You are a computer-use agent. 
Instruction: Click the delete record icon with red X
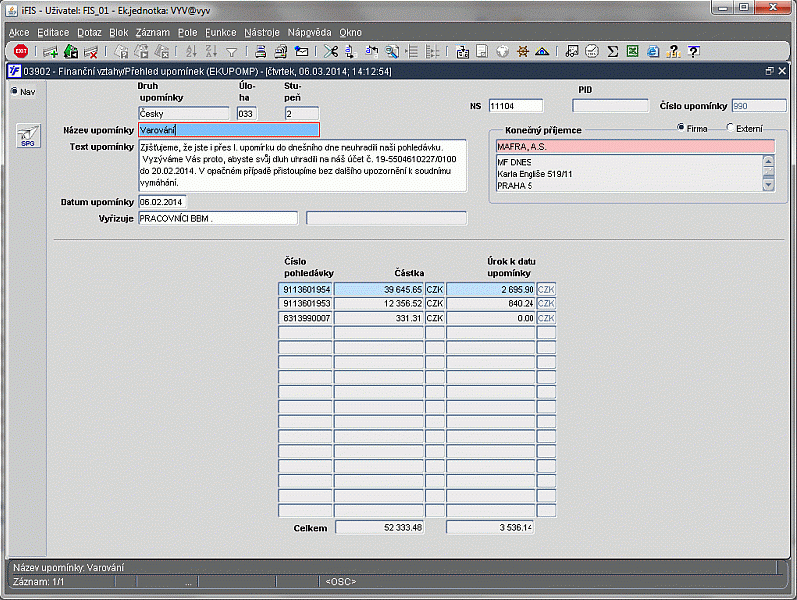point(90,51)
